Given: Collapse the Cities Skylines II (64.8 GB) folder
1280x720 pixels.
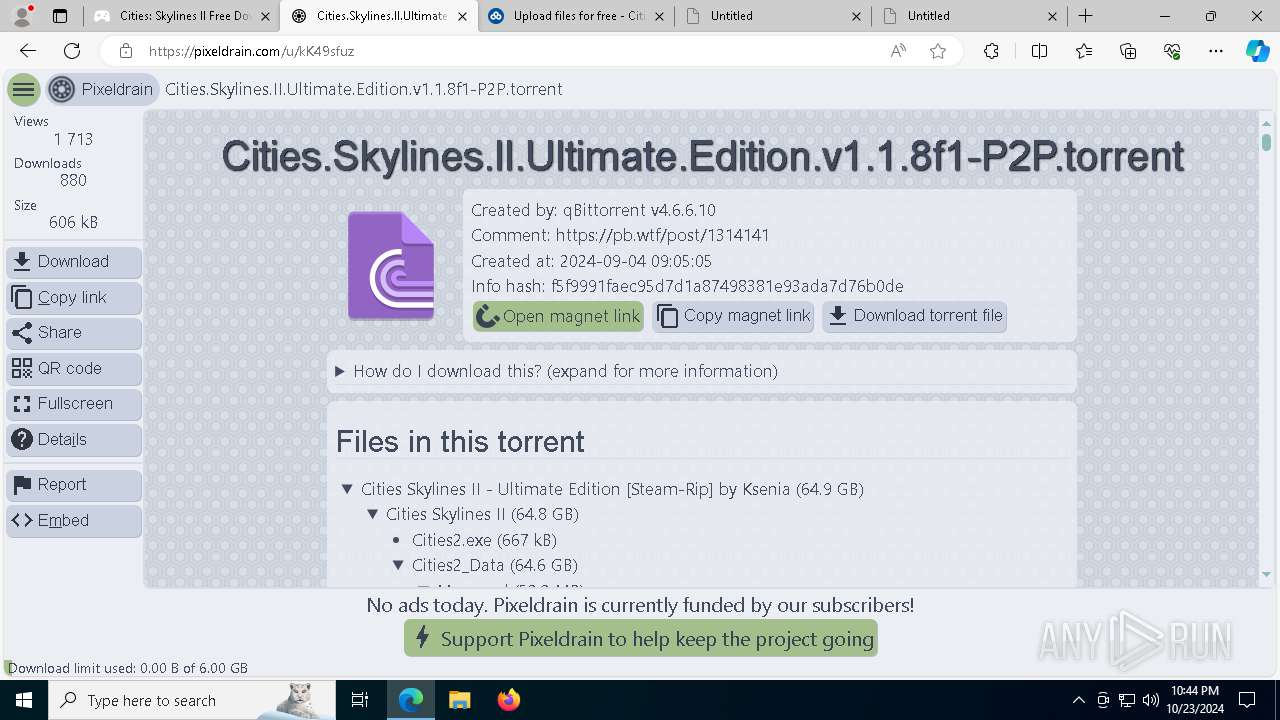Looking at the screenshot, I should tap(372, 514).
